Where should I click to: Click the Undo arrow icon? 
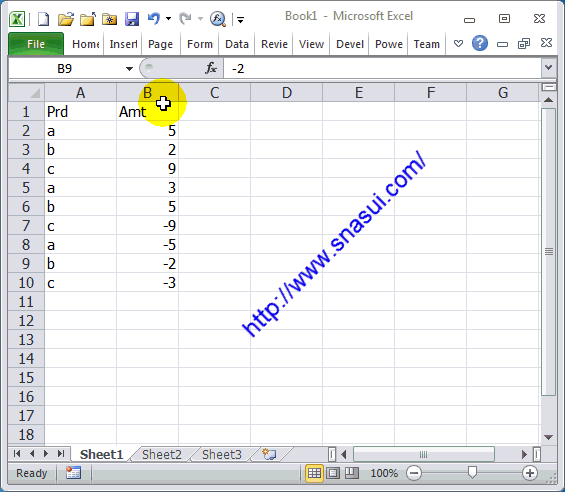click(x=154, y=18)
